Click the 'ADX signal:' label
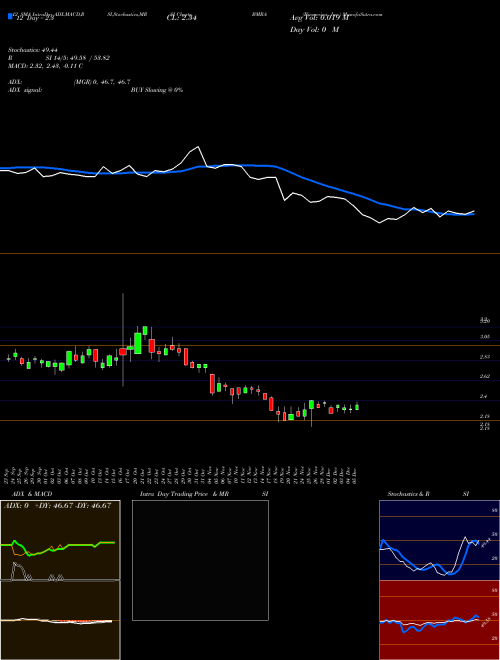 pyautogui.click(x=24, y=90)
